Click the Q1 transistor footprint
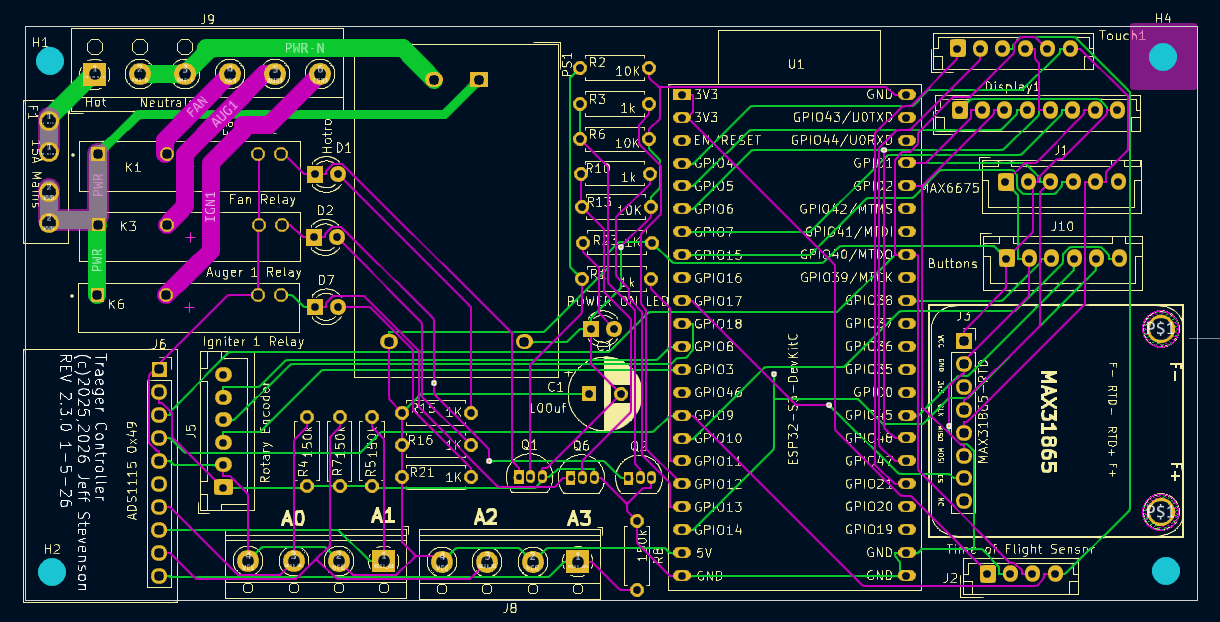1220x622 pixels. point(529,475)
